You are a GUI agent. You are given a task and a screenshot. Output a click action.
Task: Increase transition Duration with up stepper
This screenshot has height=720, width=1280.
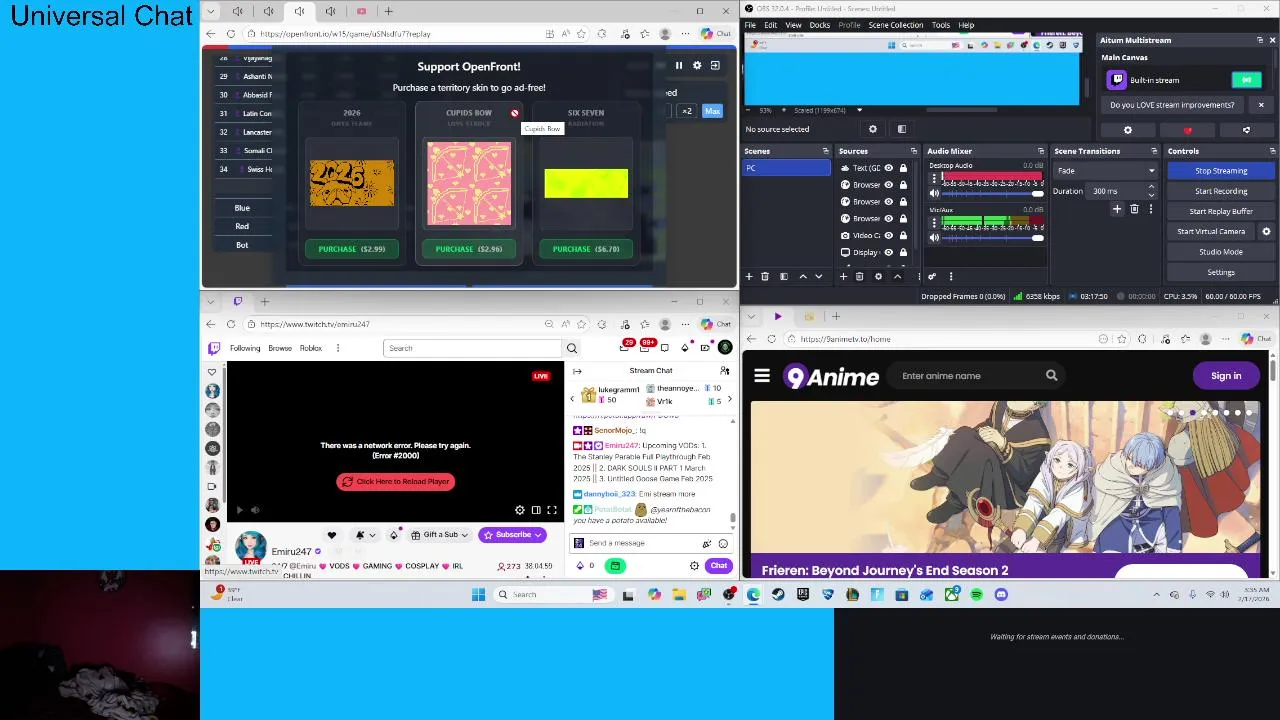pos(1152,188)
